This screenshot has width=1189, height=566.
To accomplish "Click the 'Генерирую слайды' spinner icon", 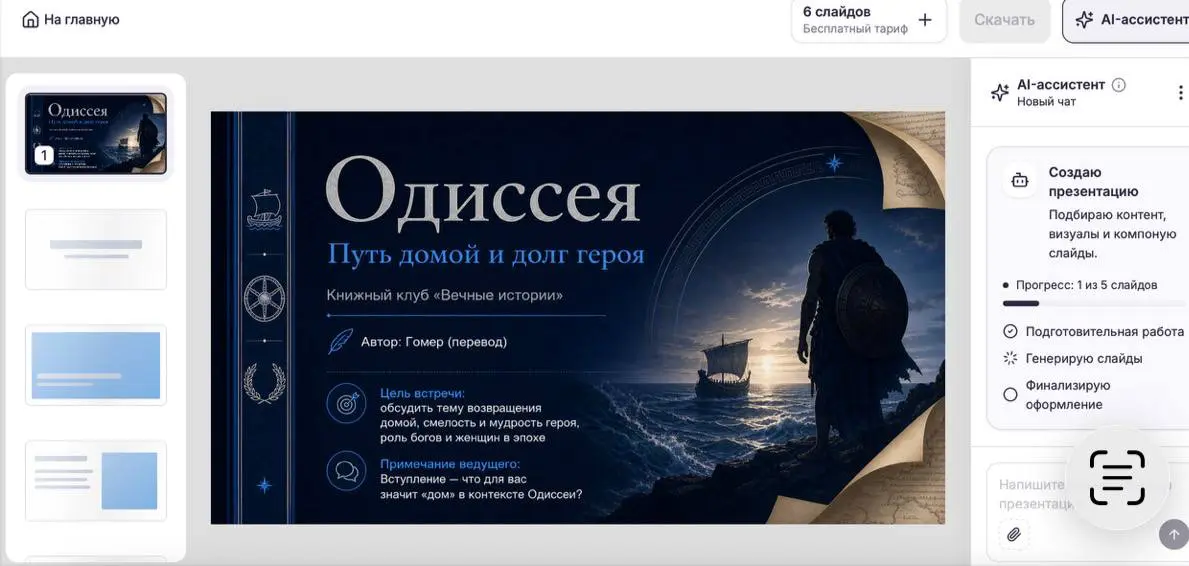I will tap(1010, 358).
